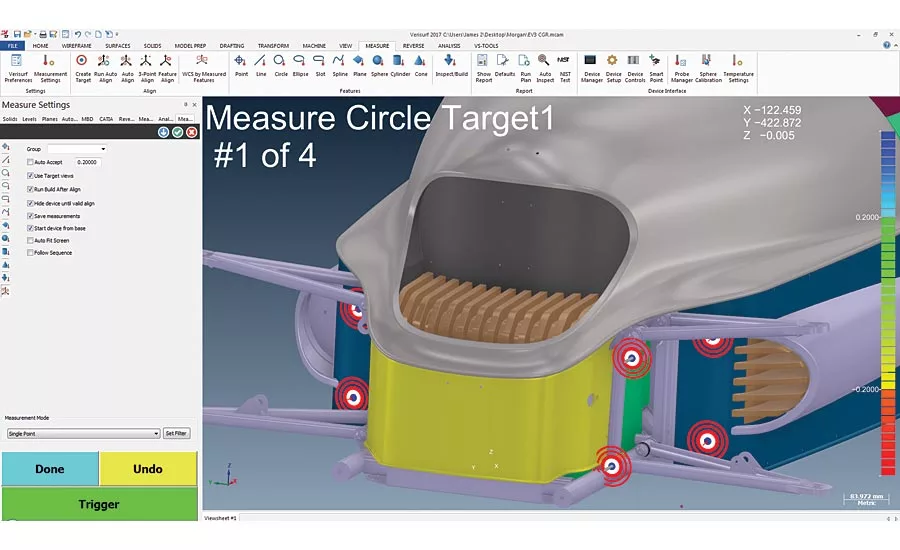This screenshot has height=550, width=900.
Task: Open Measurement Settings in ribbon
Action: (50, 69)
